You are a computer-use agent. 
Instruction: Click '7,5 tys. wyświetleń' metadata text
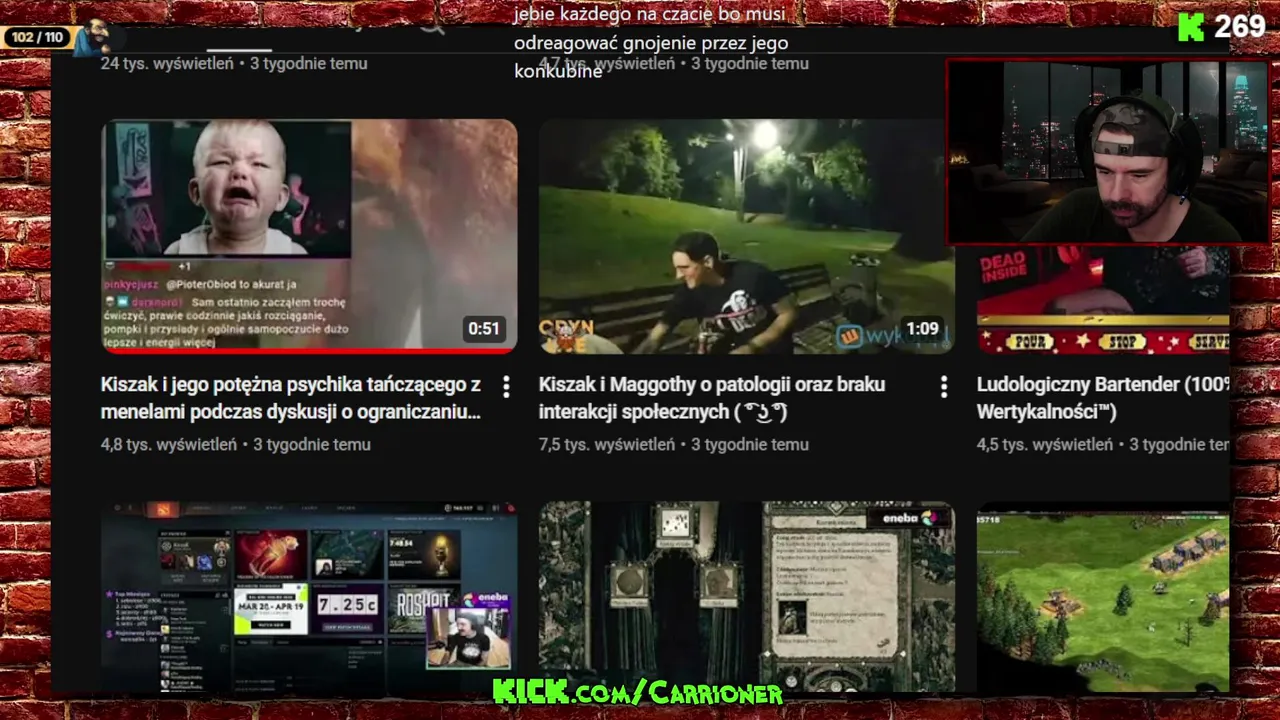607,445
